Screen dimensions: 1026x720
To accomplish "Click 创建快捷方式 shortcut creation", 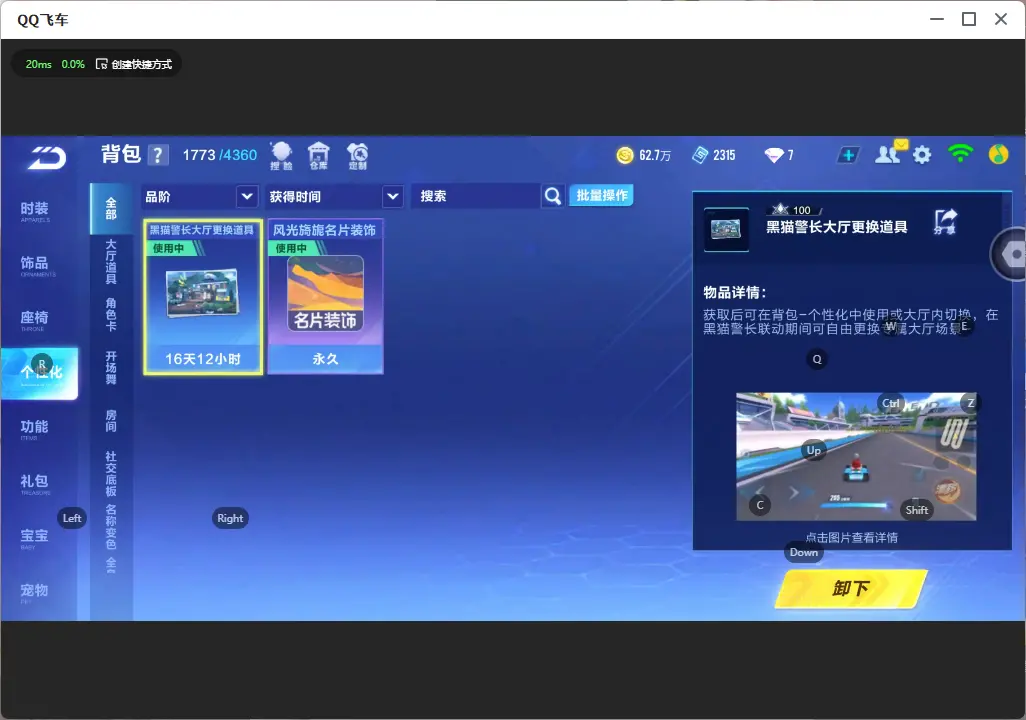I will pyautogui.click(x=134, y=64).
